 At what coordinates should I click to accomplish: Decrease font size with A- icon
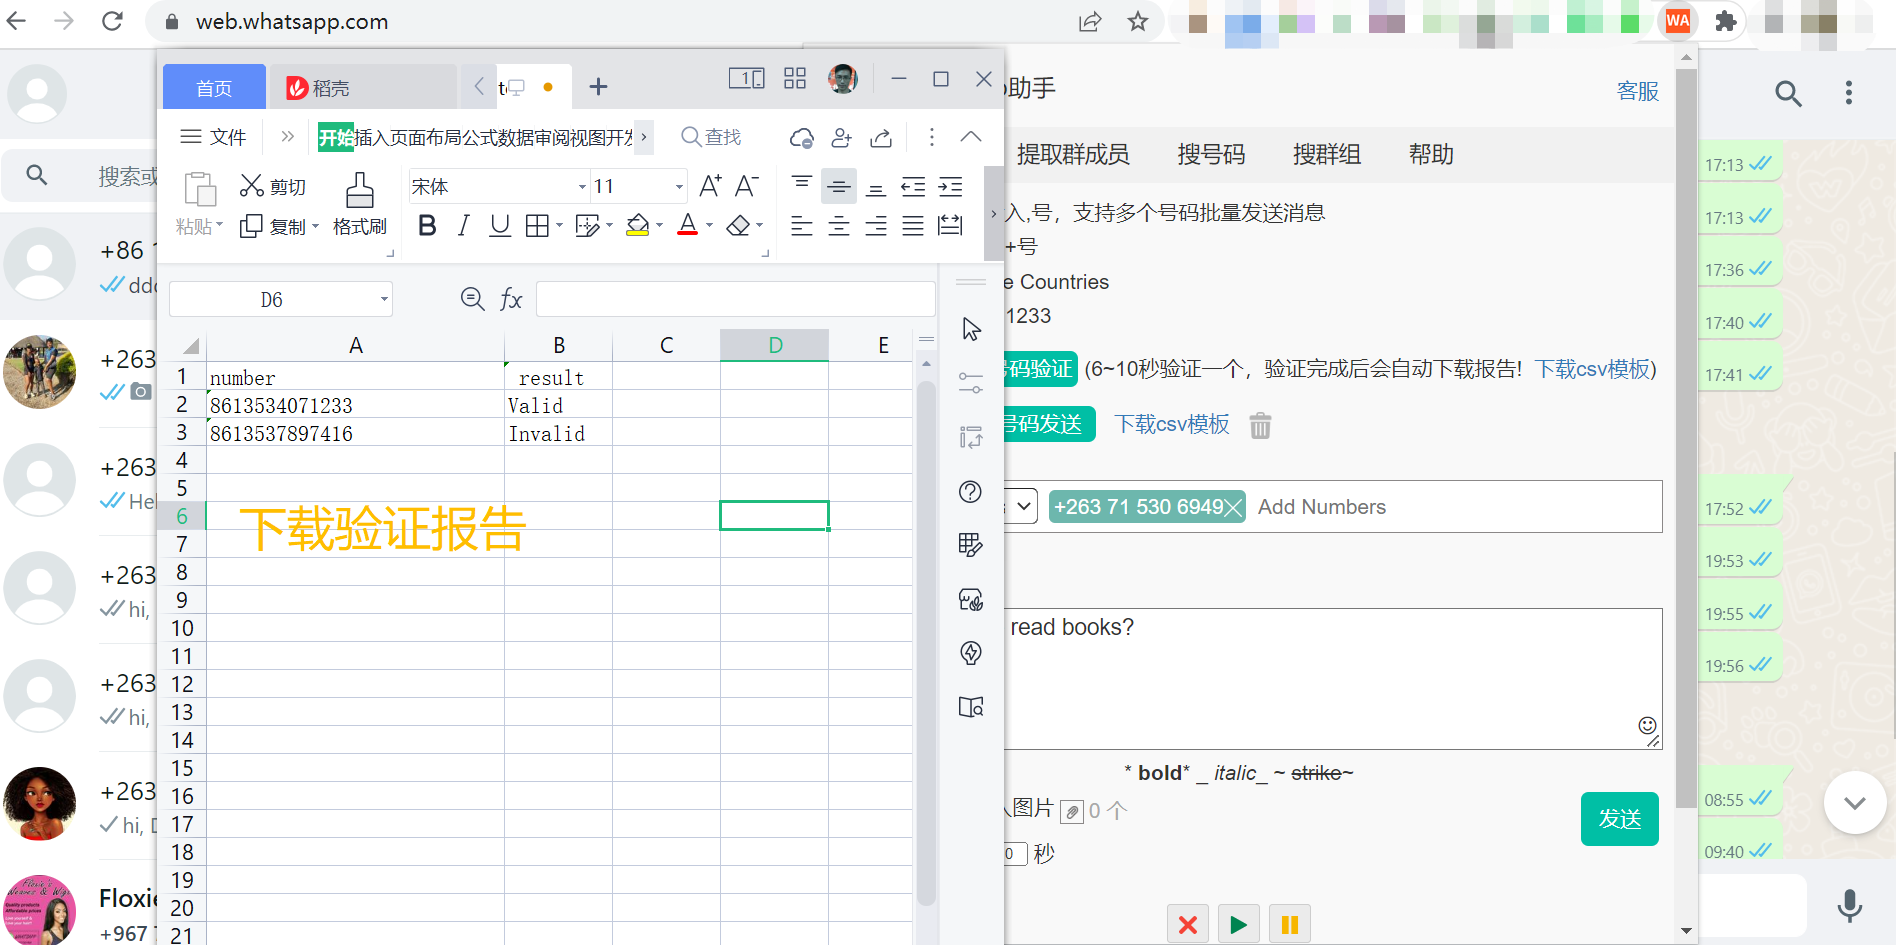pos(746,186)
